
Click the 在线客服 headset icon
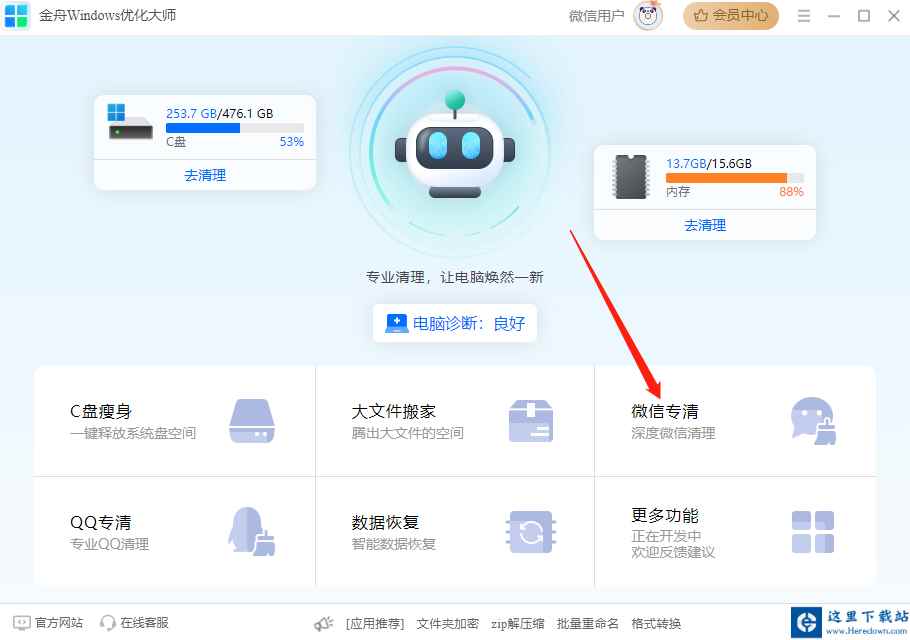[107, 623]
